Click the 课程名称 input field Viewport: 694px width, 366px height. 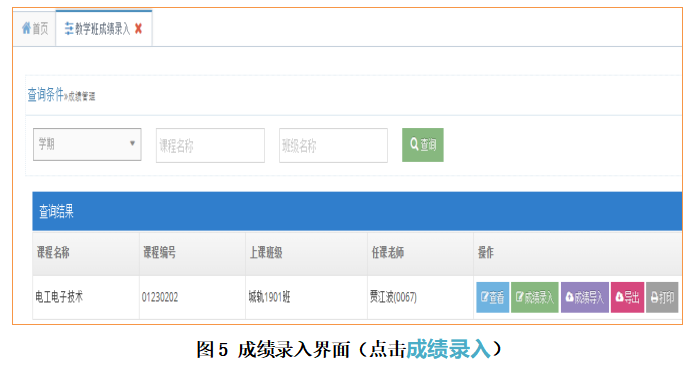[210, 145]
